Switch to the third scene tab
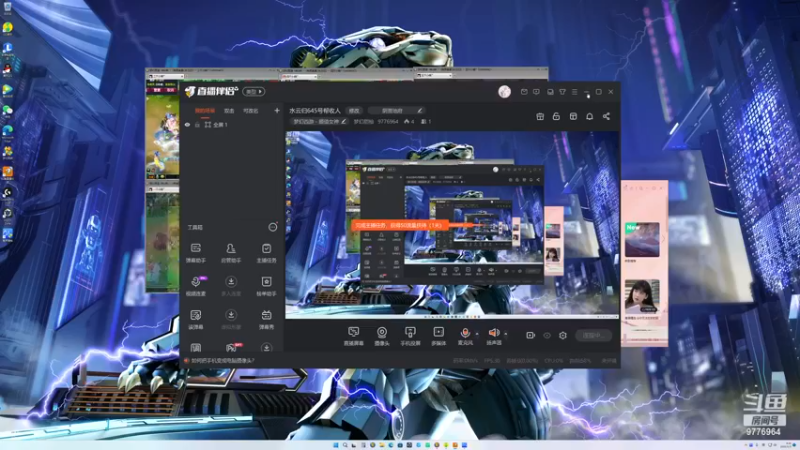Image resolution: width=800 pixels, height=450 pixels. [x=250, y=111]
